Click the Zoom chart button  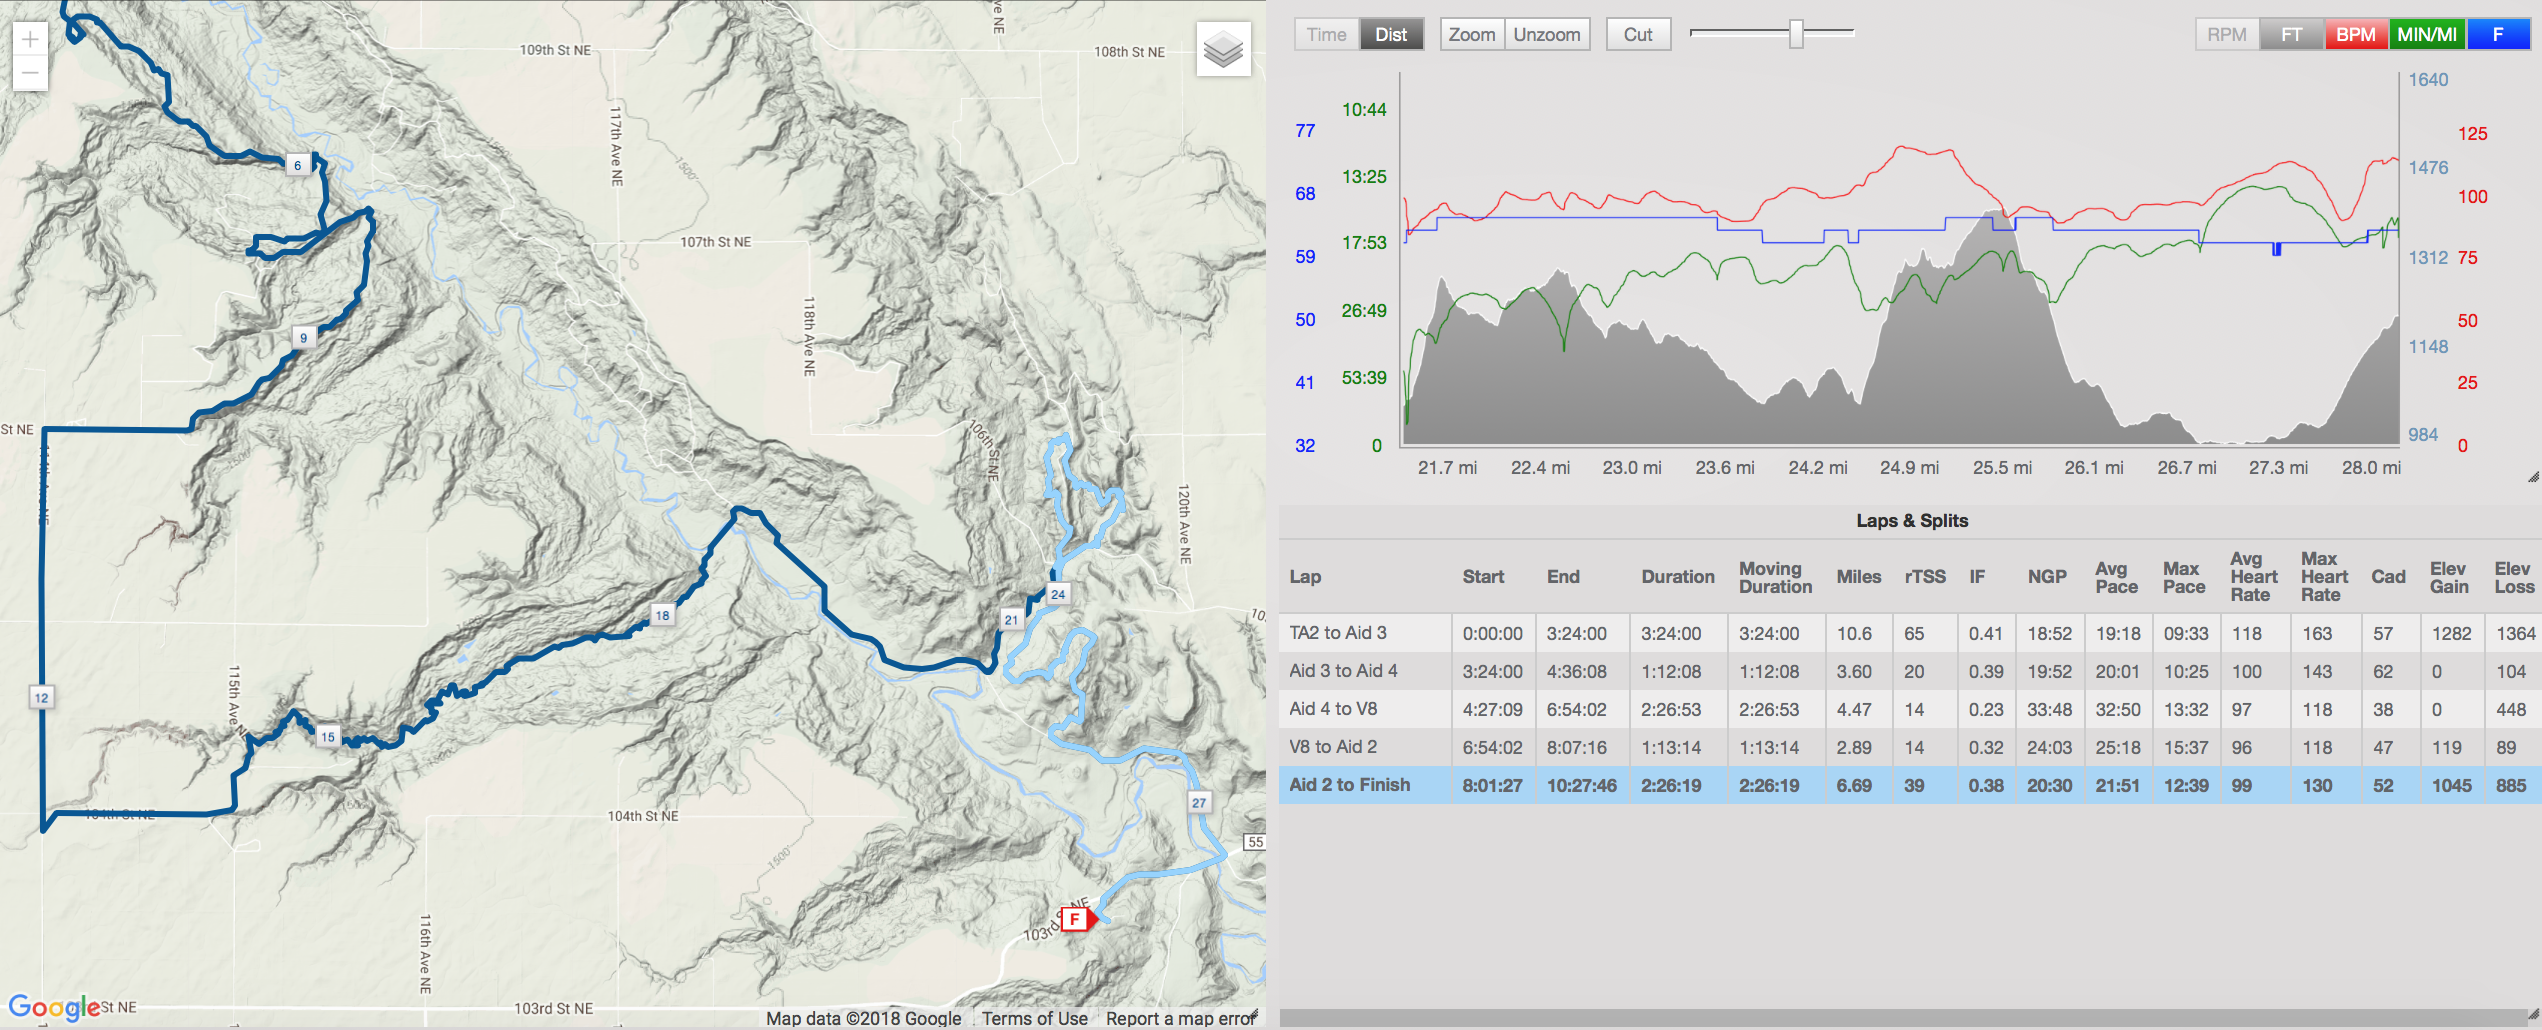[x=1472, y=34]
